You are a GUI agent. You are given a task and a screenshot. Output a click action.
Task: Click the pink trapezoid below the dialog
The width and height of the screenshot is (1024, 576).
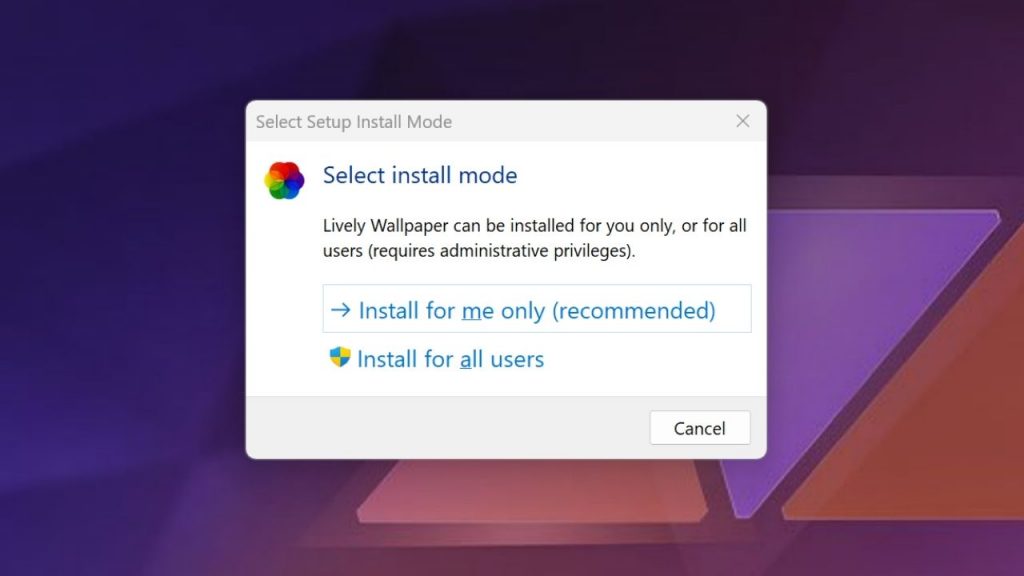[532, 491]
